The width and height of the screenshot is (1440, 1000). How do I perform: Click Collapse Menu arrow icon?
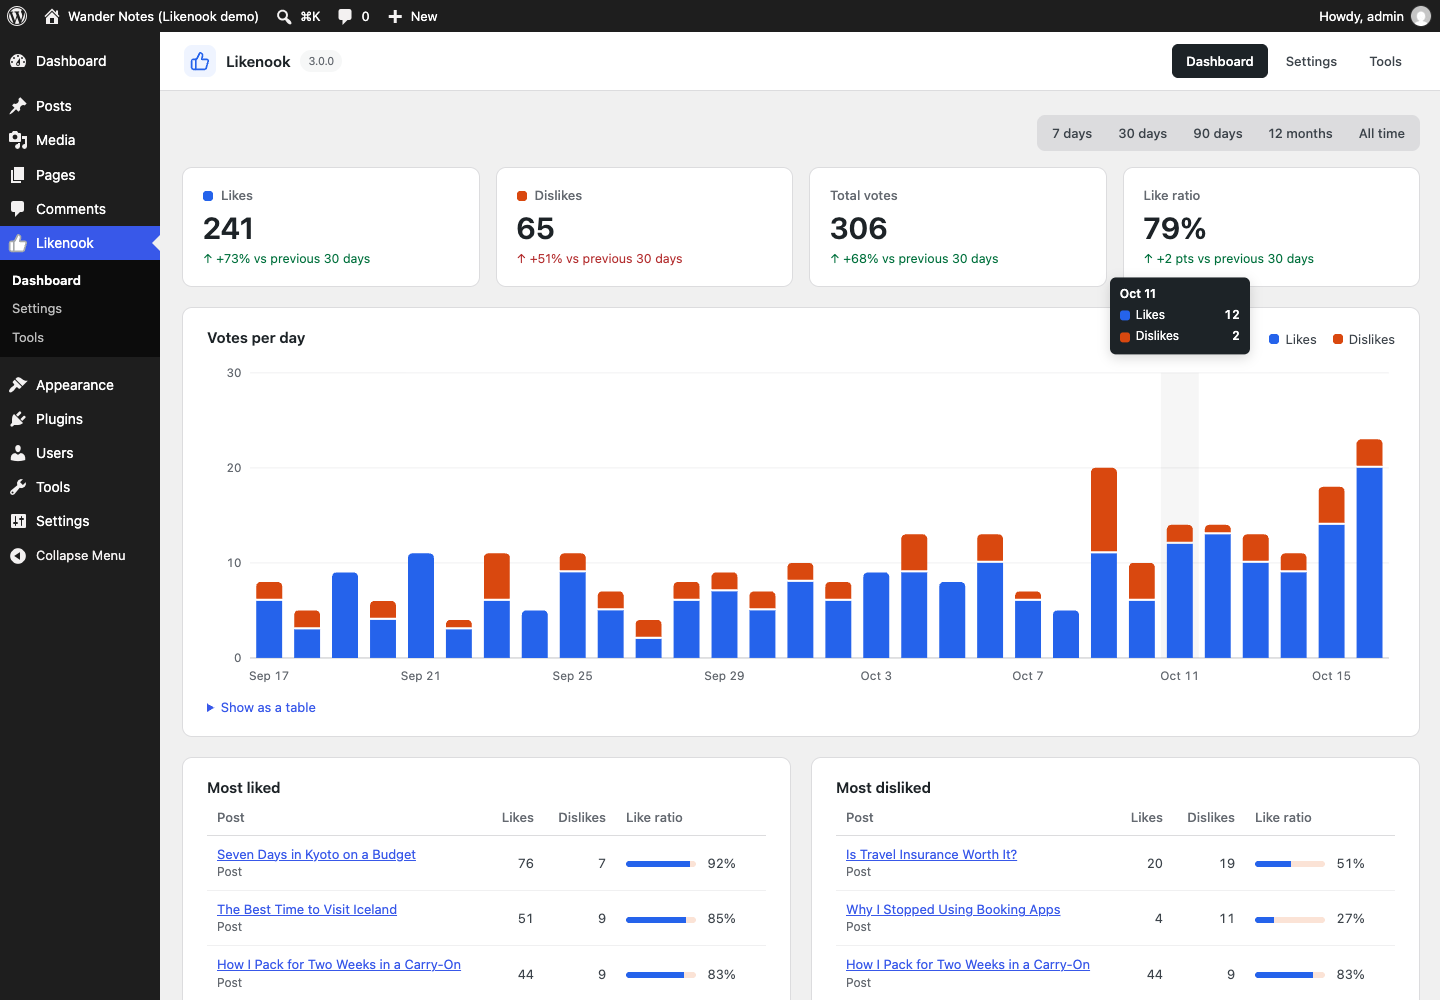click(x=18, y=556)
